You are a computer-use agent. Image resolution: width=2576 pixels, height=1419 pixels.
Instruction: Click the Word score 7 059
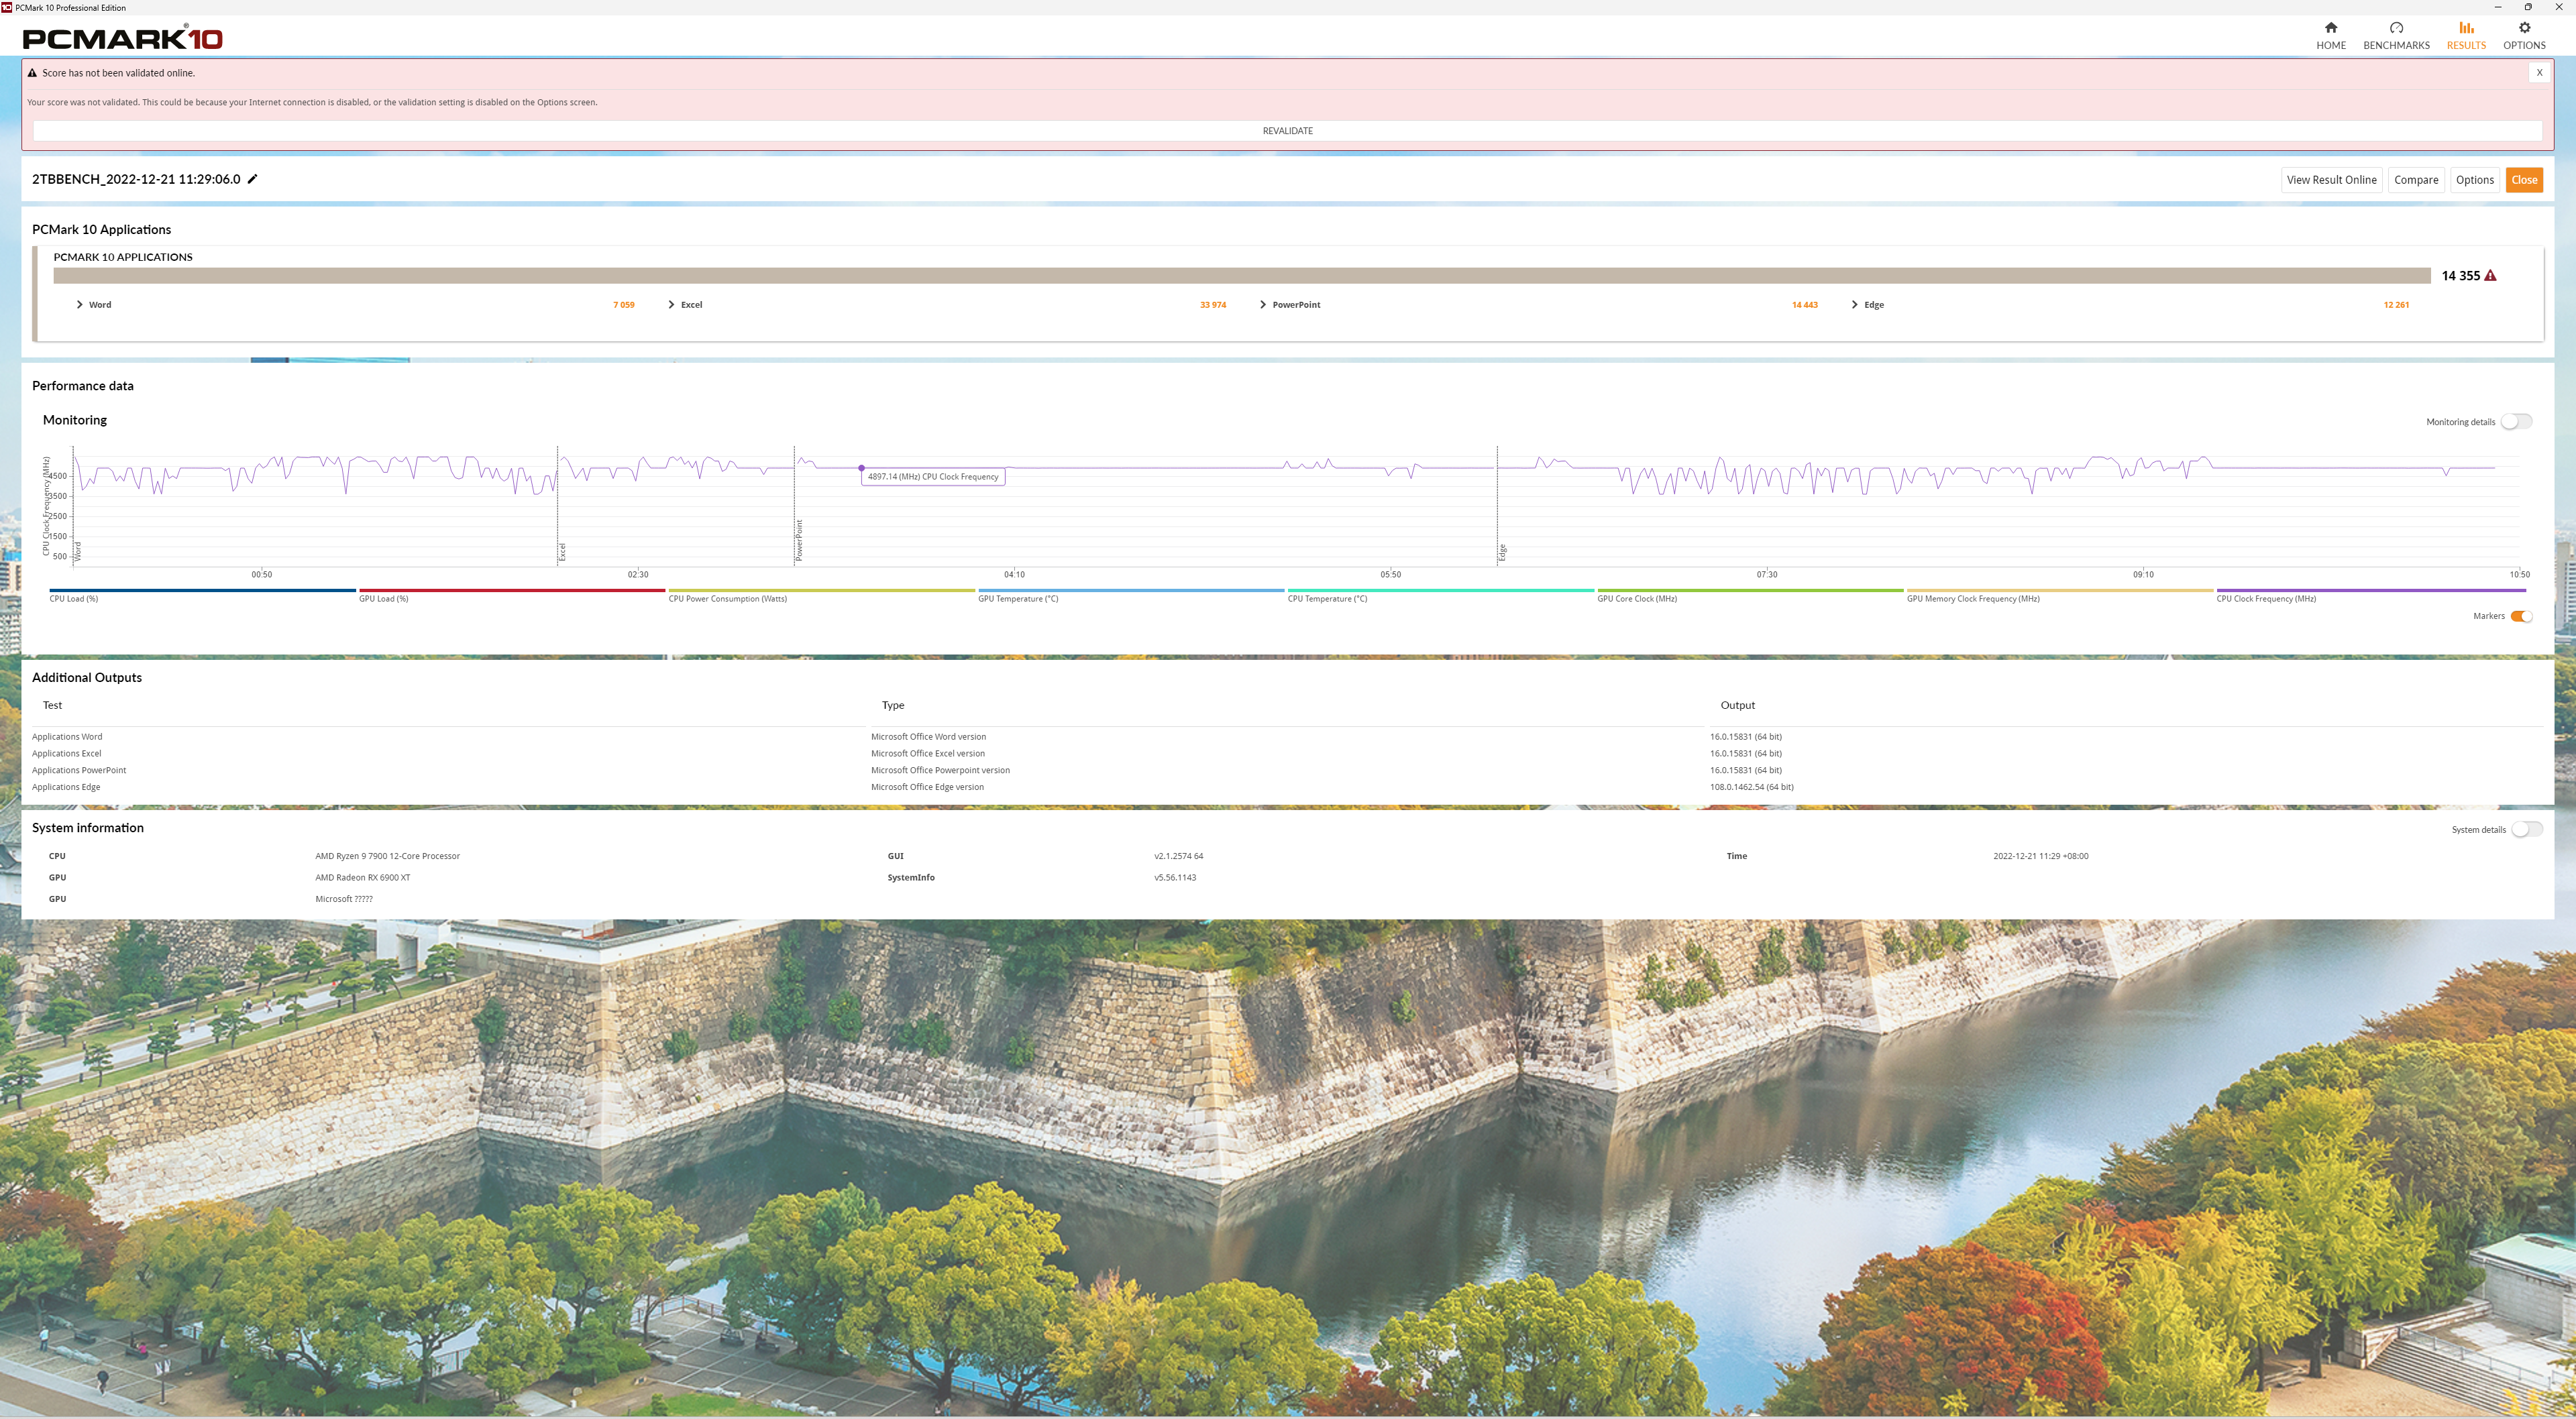pyautogui.click(x=624, y=305)
